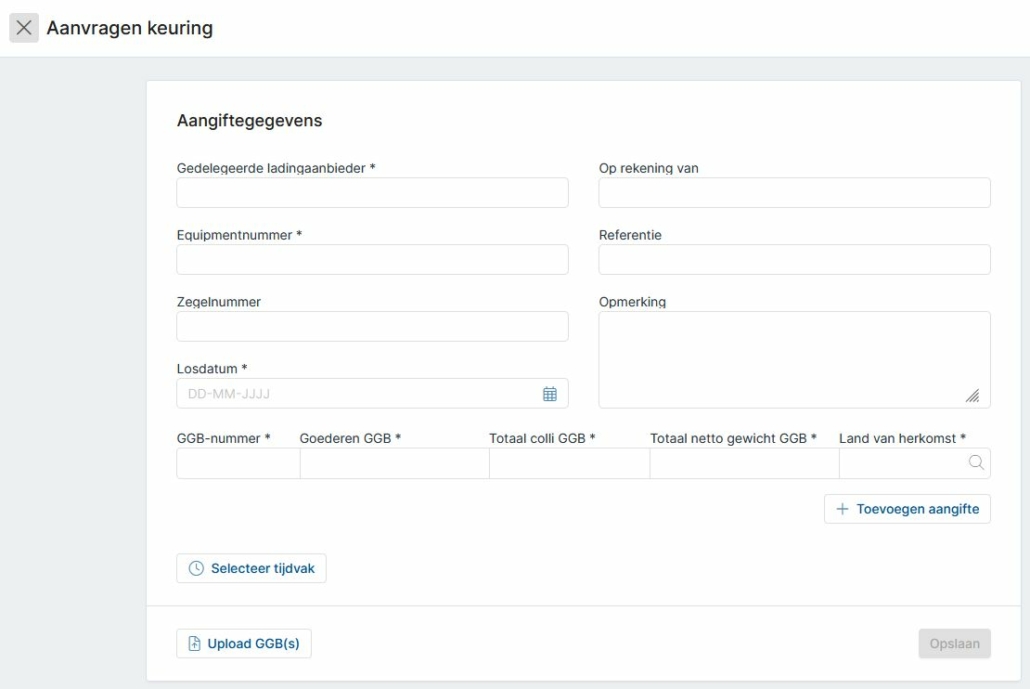
Task: Click the Zegelnummer label text
Action: [x=219, y=302]
